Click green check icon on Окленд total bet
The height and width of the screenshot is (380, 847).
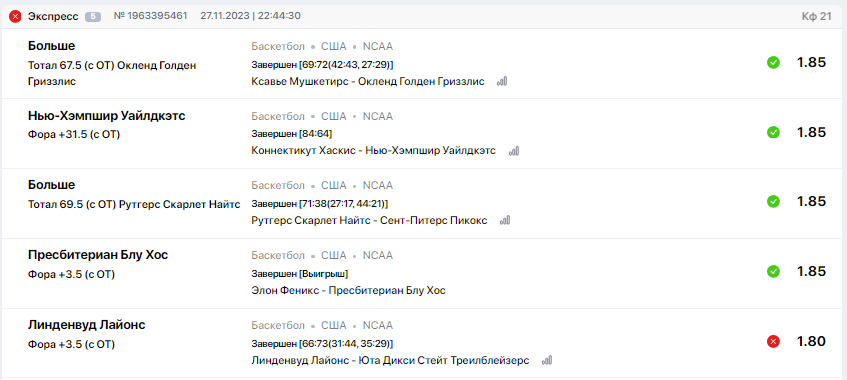(774, 63)
